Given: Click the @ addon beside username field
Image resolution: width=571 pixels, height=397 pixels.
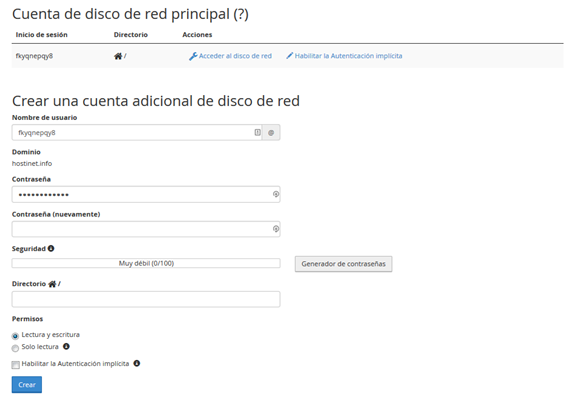Looking at the screenshot, I should [271, 133].
